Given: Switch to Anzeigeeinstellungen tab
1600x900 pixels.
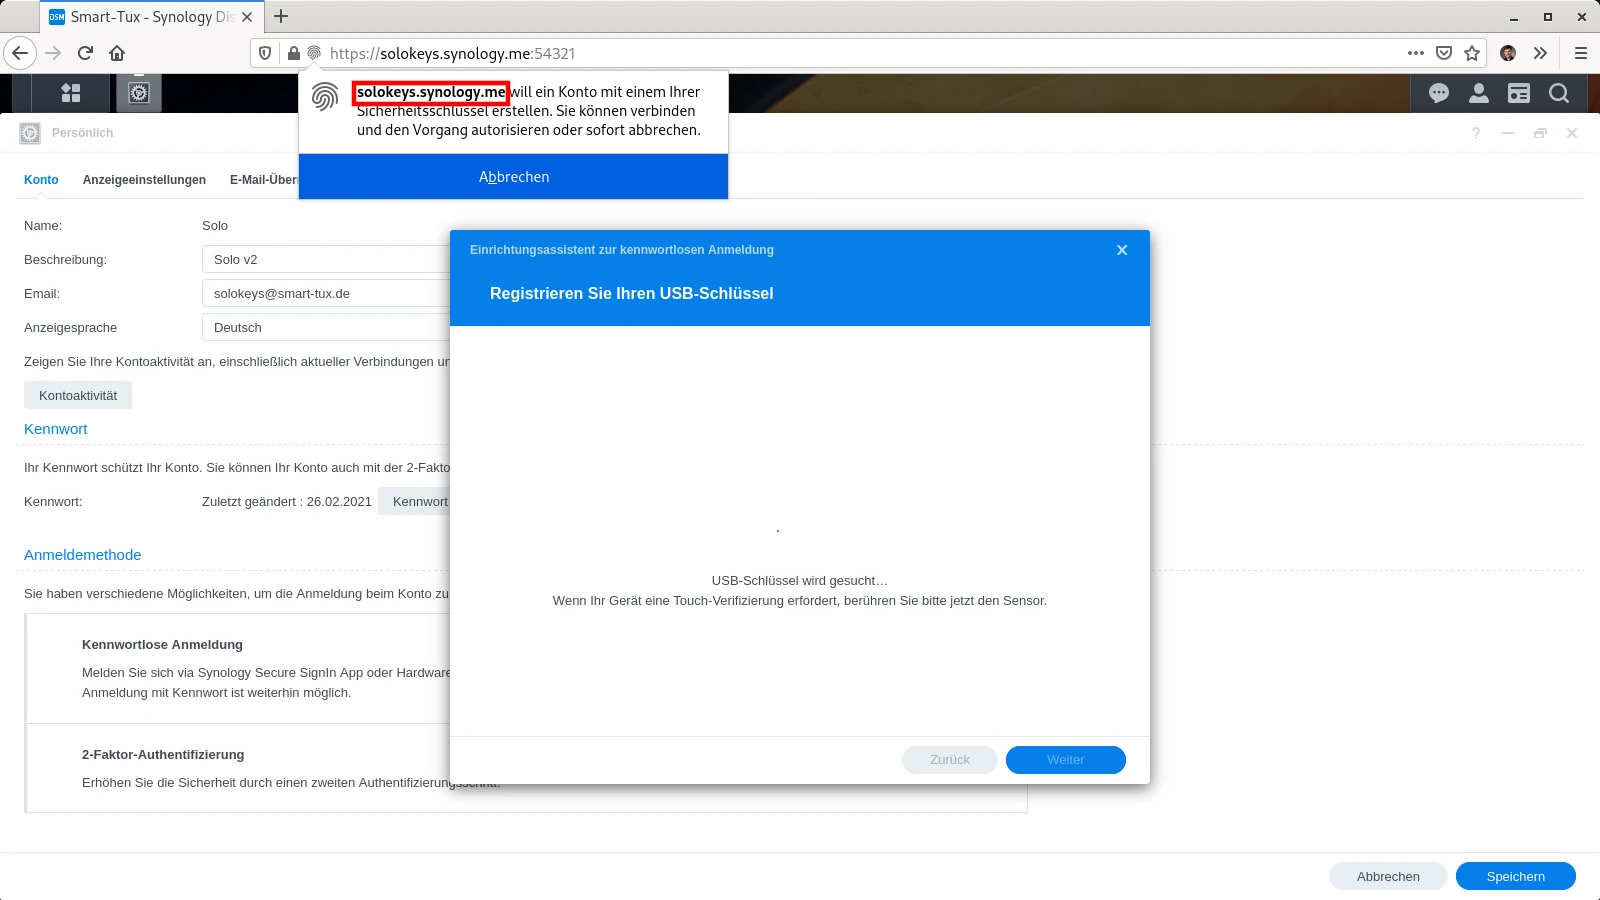Looking at the screenshot, I should [x=144, y=180].
